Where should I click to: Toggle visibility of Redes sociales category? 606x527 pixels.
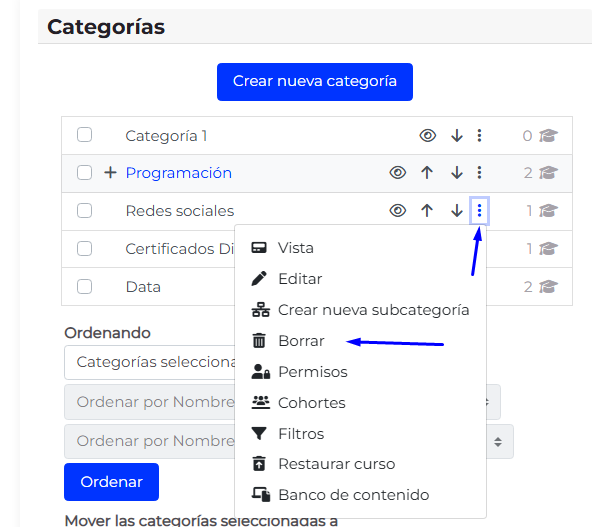pos(398,211)
